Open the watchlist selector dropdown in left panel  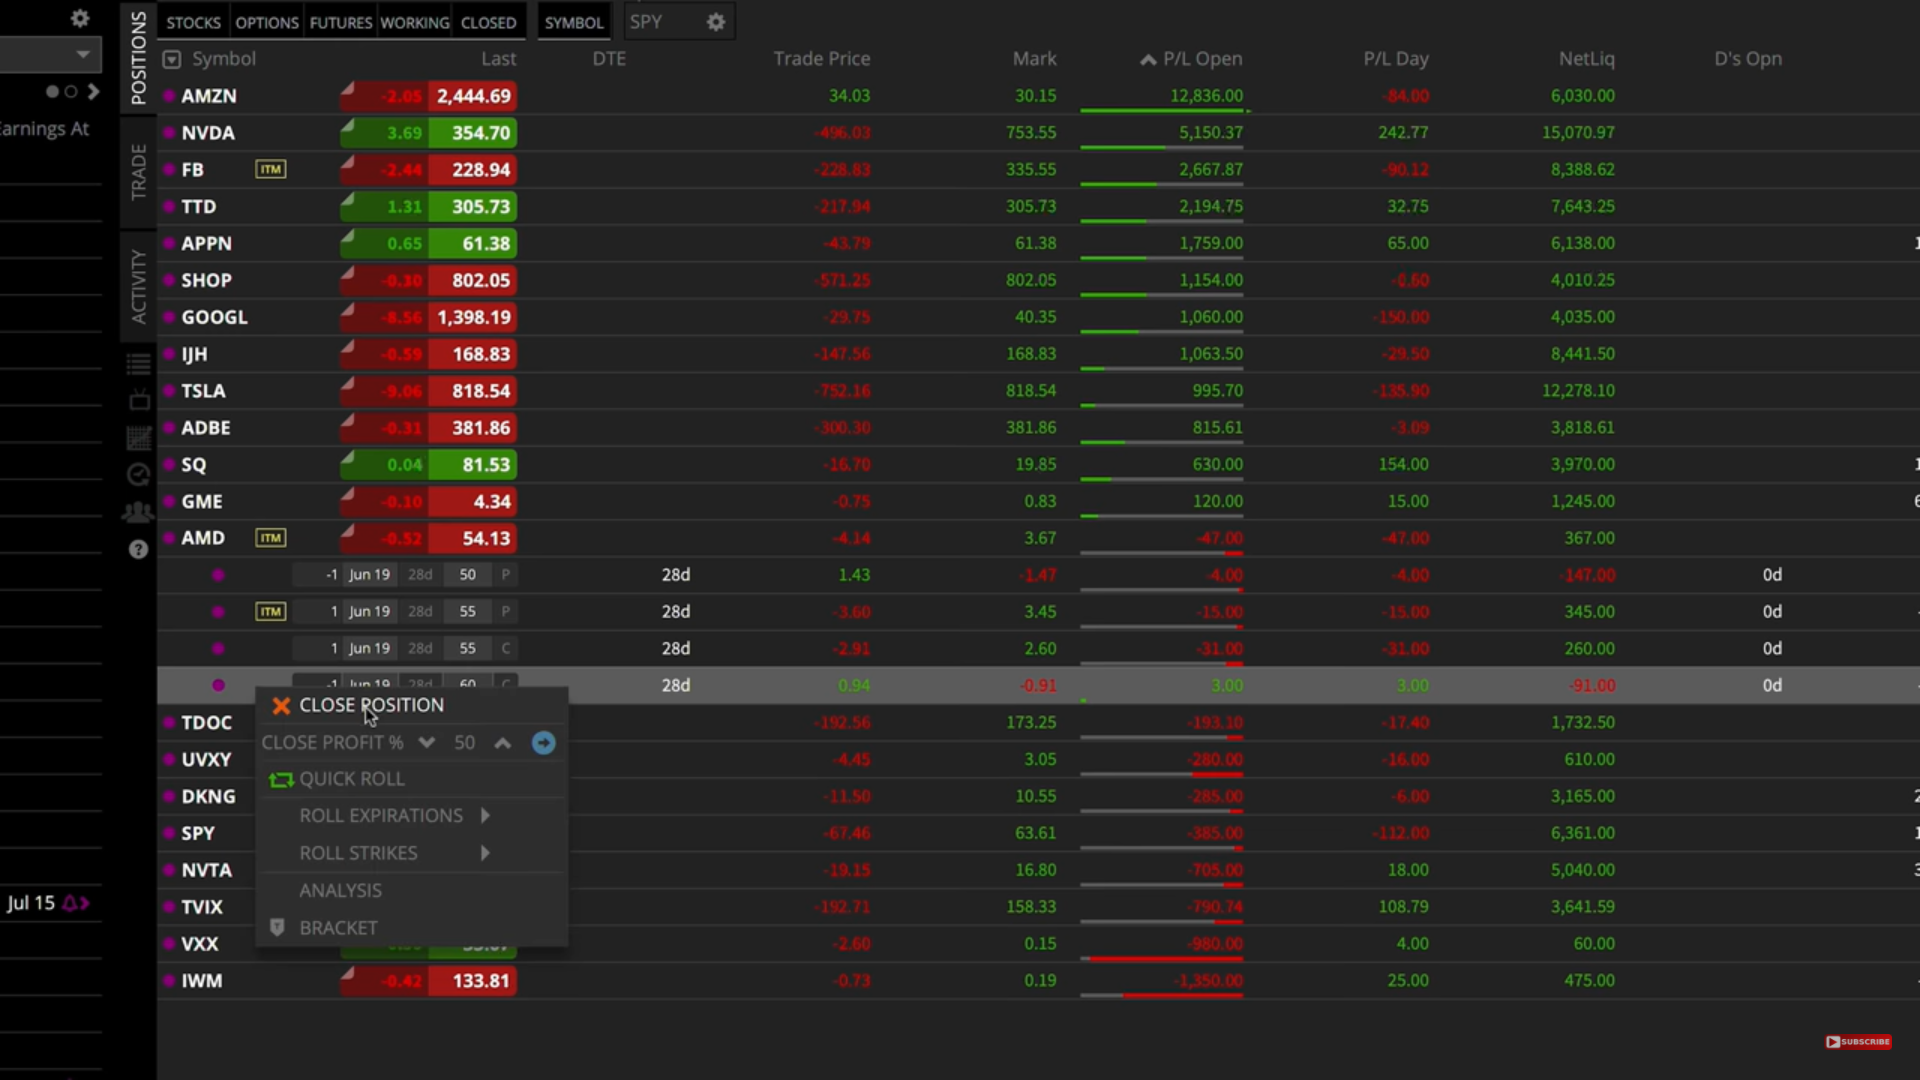click(50, 55)
